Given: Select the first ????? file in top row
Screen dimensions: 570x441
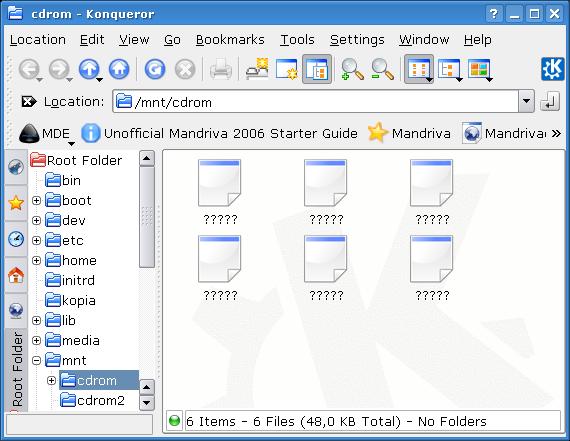Looking at the screenshot, I should [220, 192].
